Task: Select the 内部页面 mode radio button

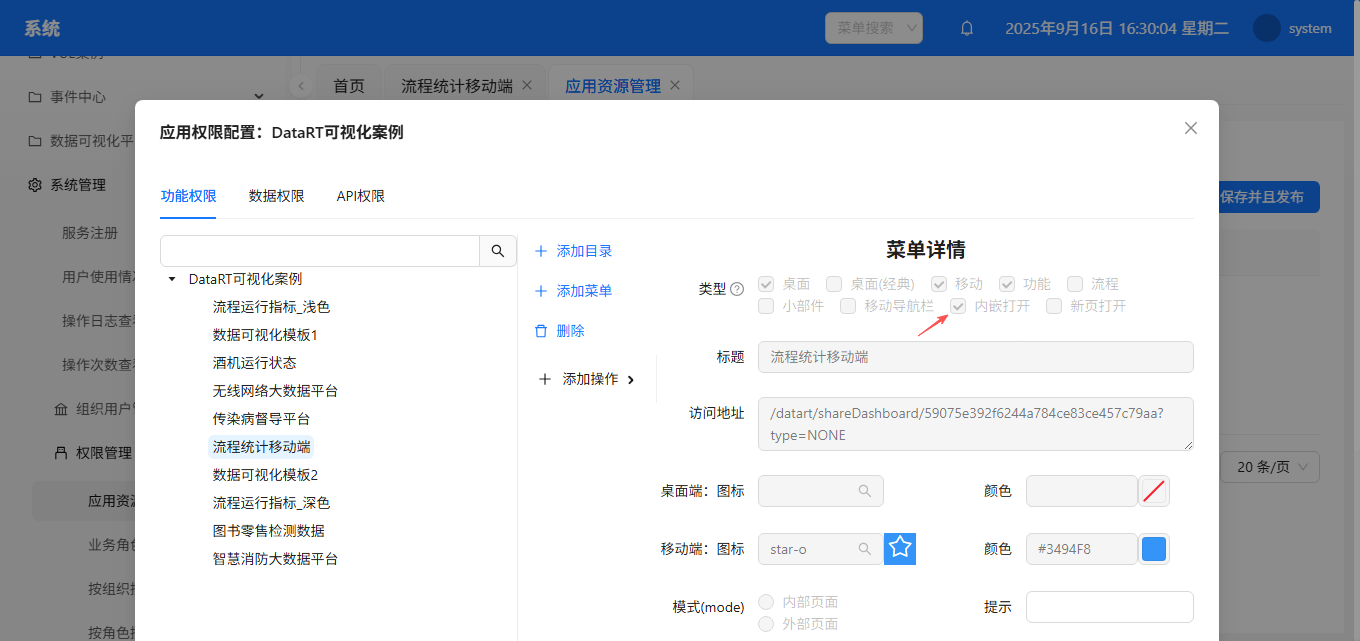Action: coord(766,602)
